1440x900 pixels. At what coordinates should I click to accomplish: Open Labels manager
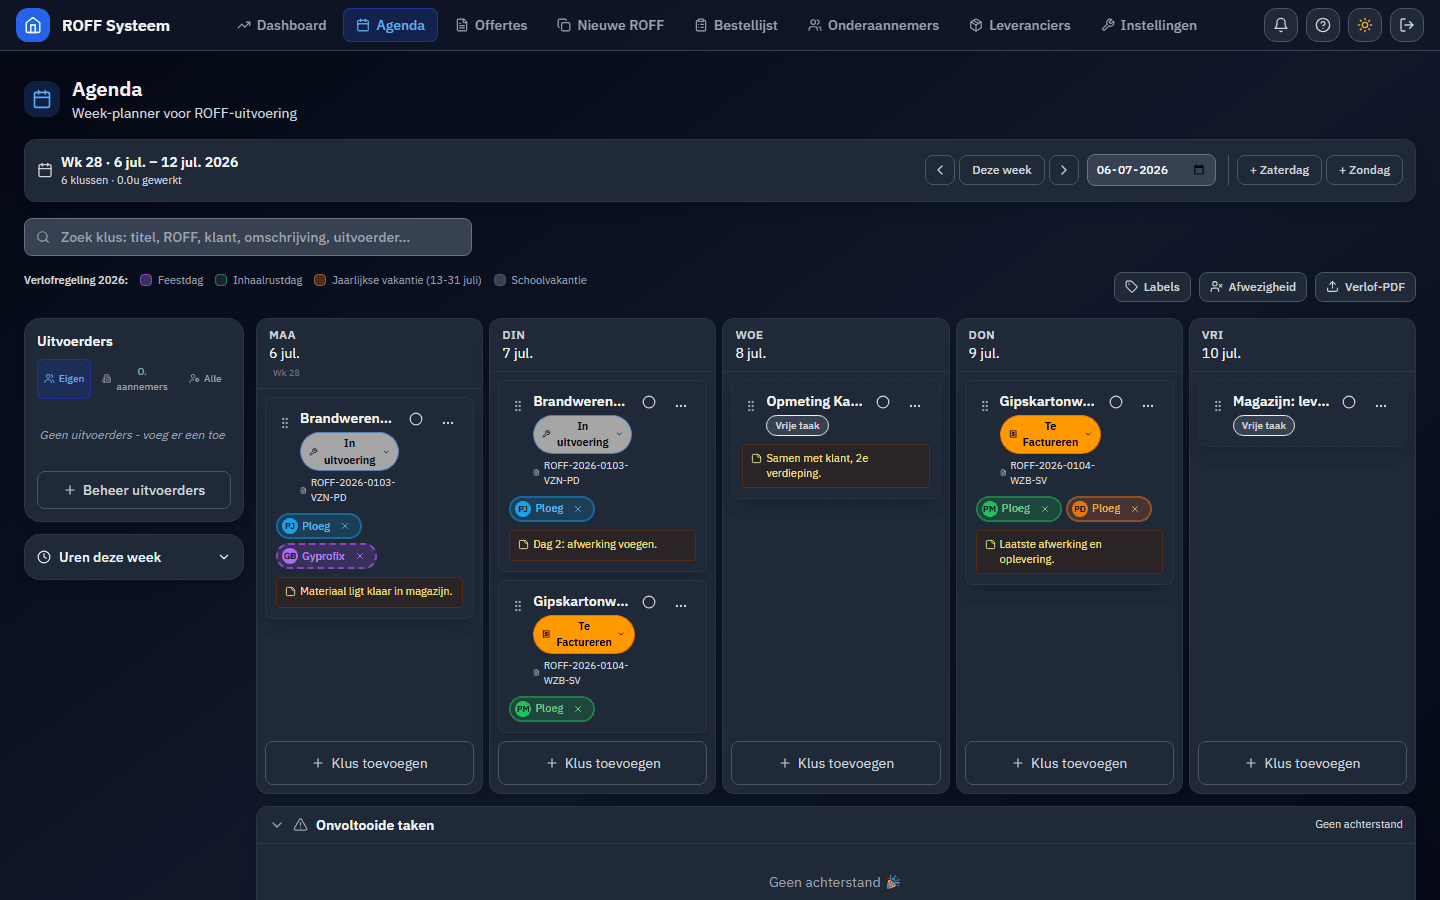[x=1152, y=287]
